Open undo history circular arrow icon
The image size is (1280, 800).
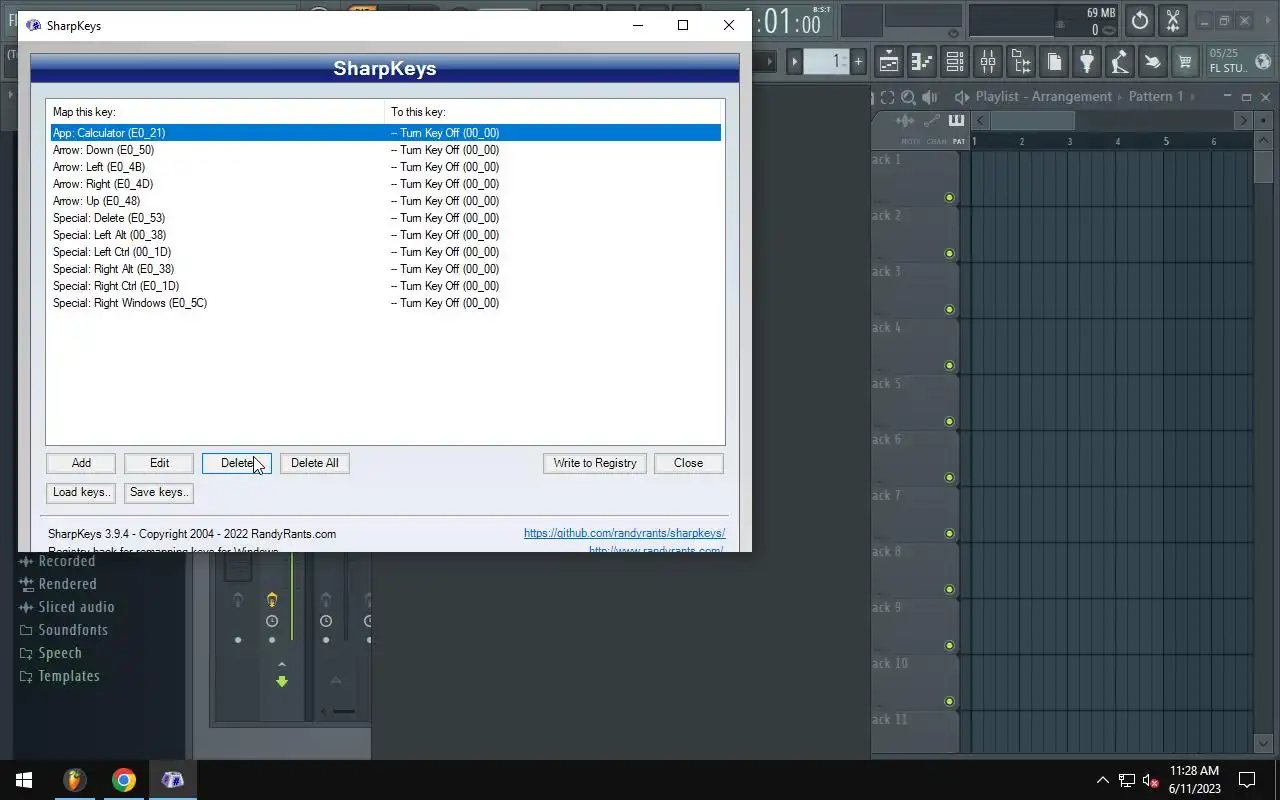[x=1140, y=20]
